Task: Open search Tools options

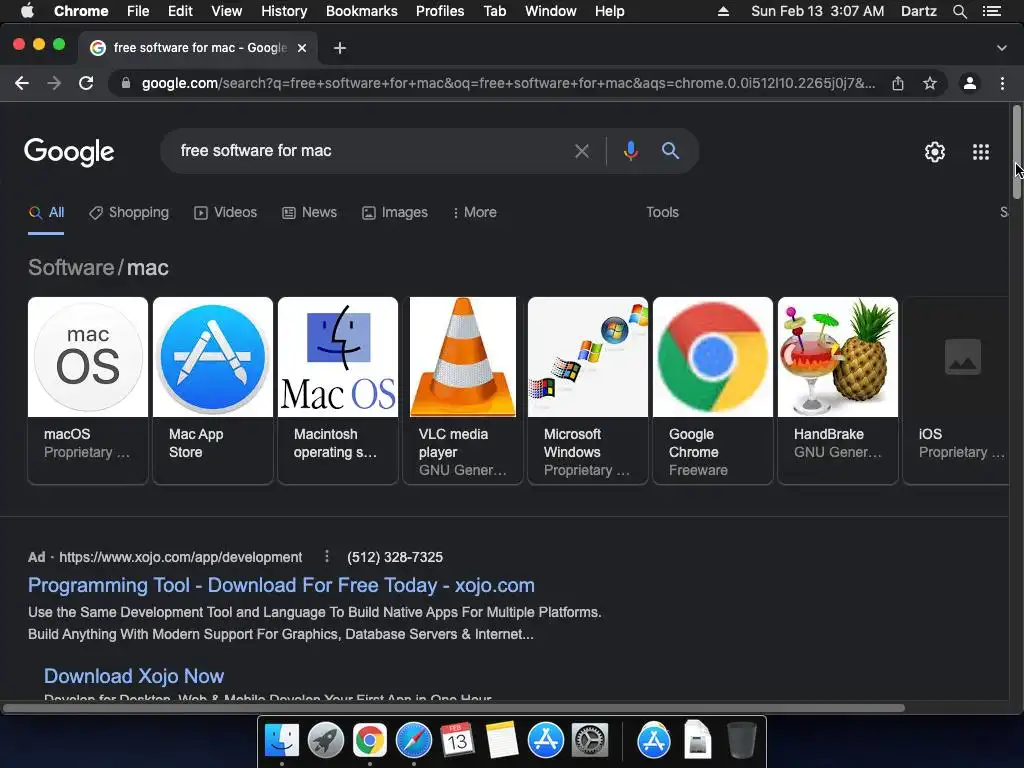Action: 662,213
